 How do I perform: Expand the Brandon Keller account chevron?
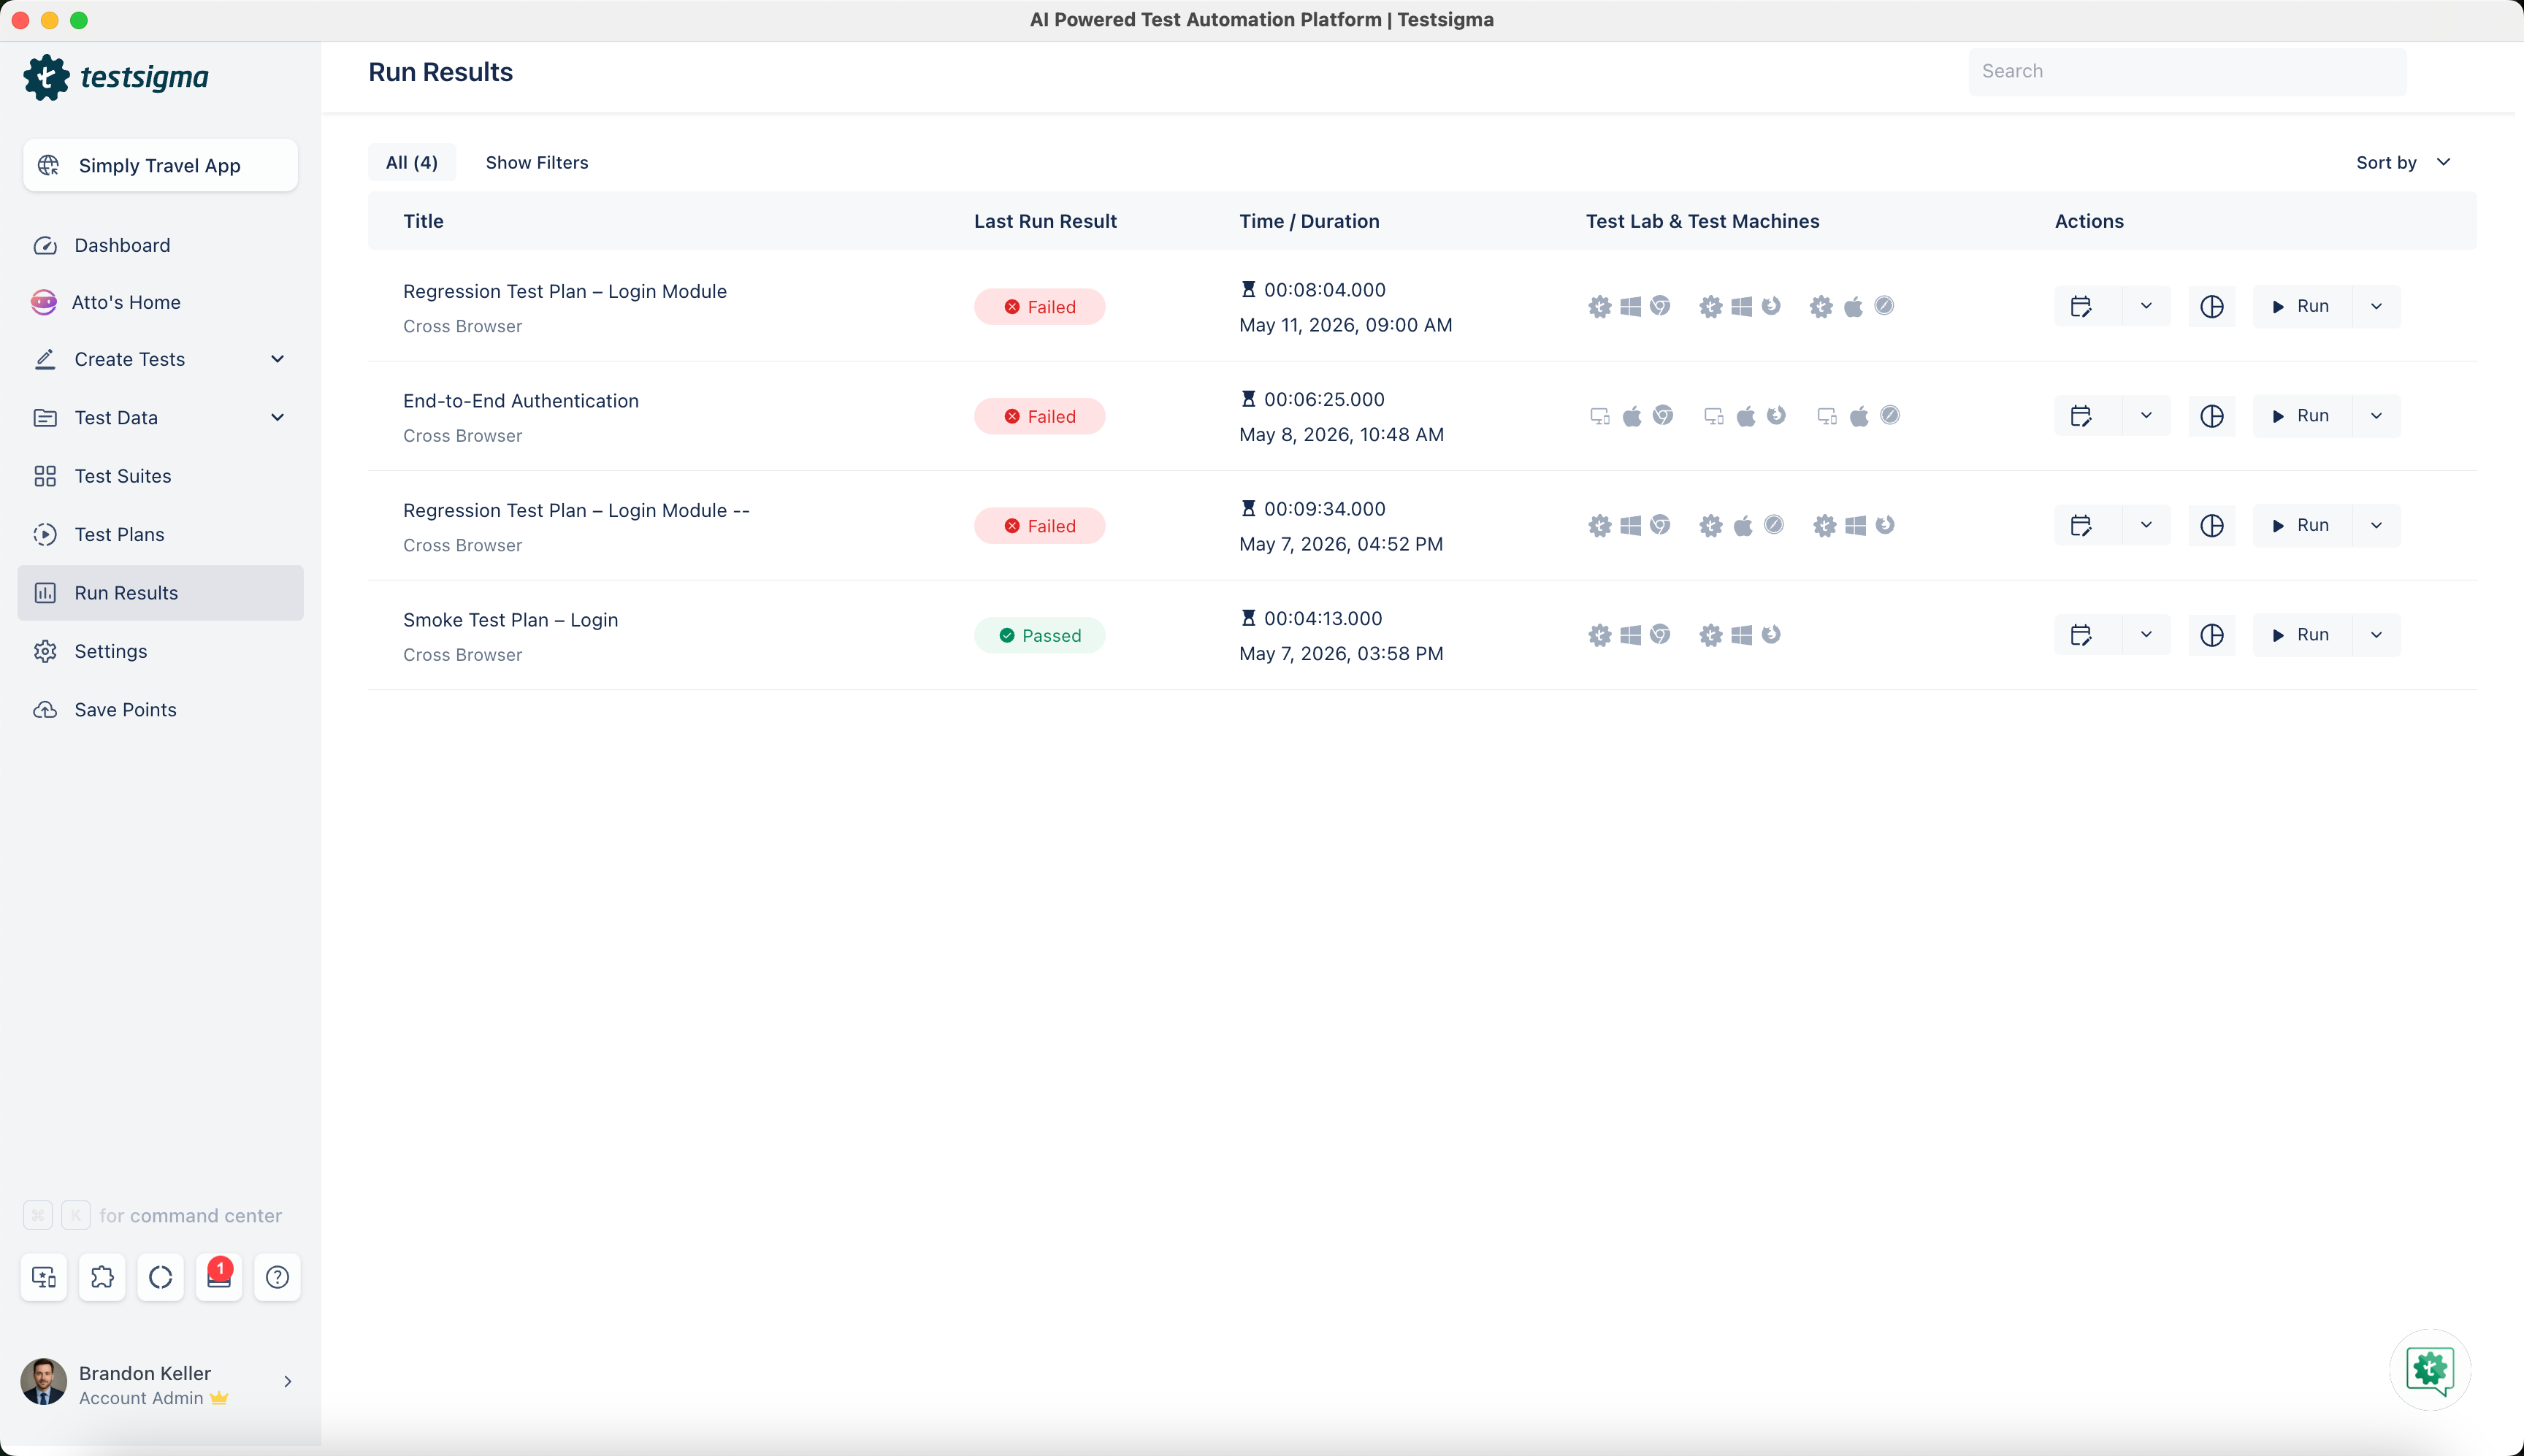pos(288,1382)
